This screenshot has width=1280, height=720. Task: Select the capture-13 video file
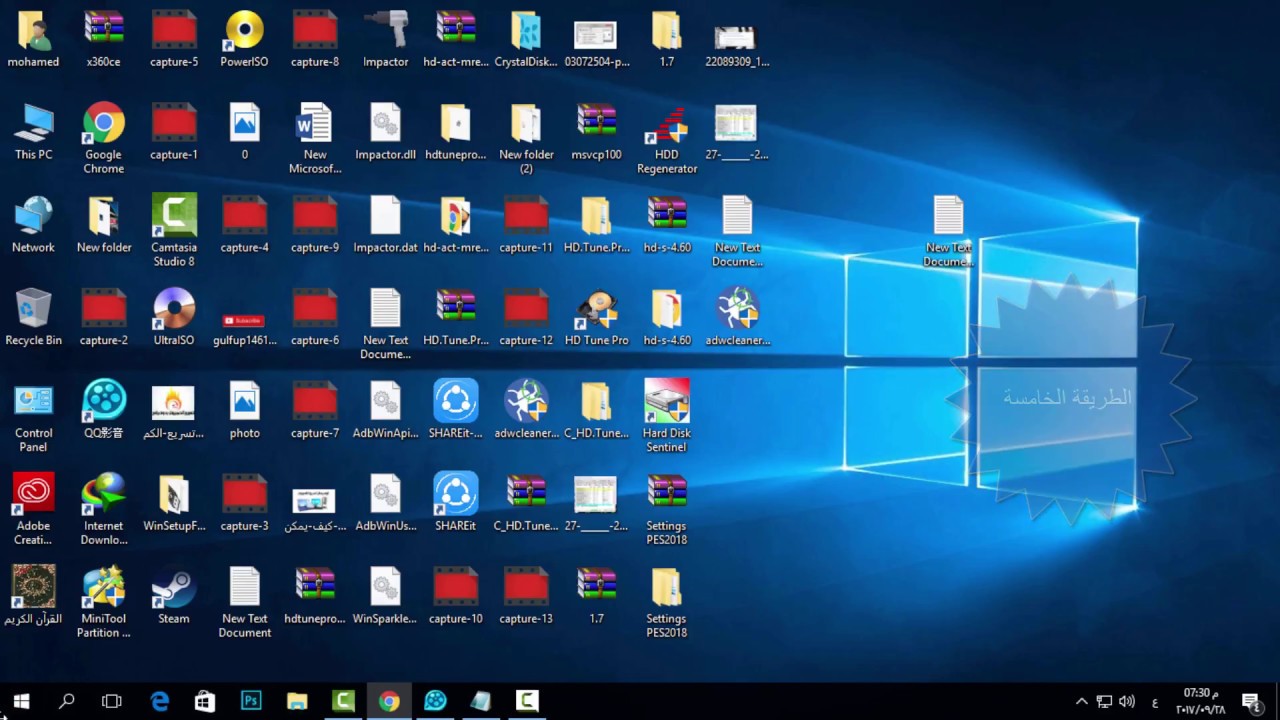tap(526, 595)
